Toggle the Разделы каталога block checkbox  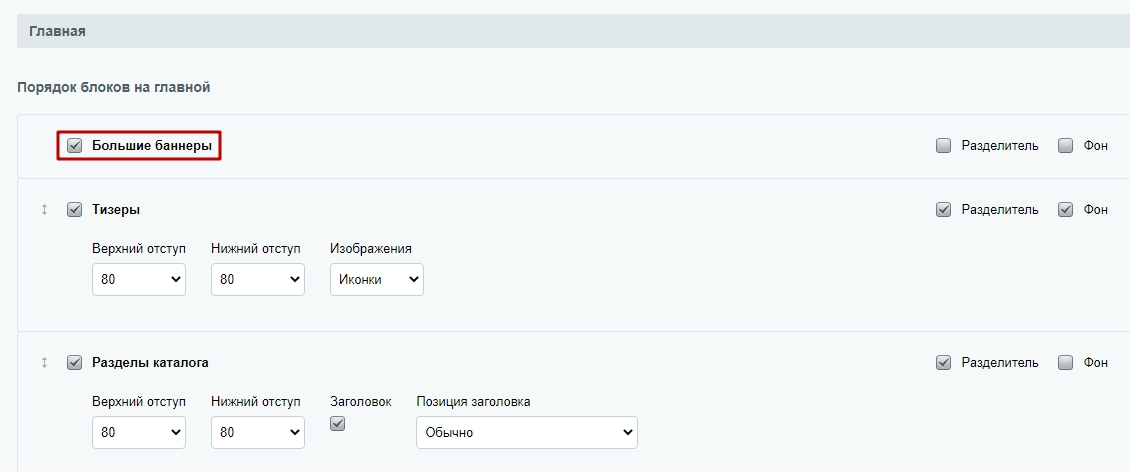point(74,362)
